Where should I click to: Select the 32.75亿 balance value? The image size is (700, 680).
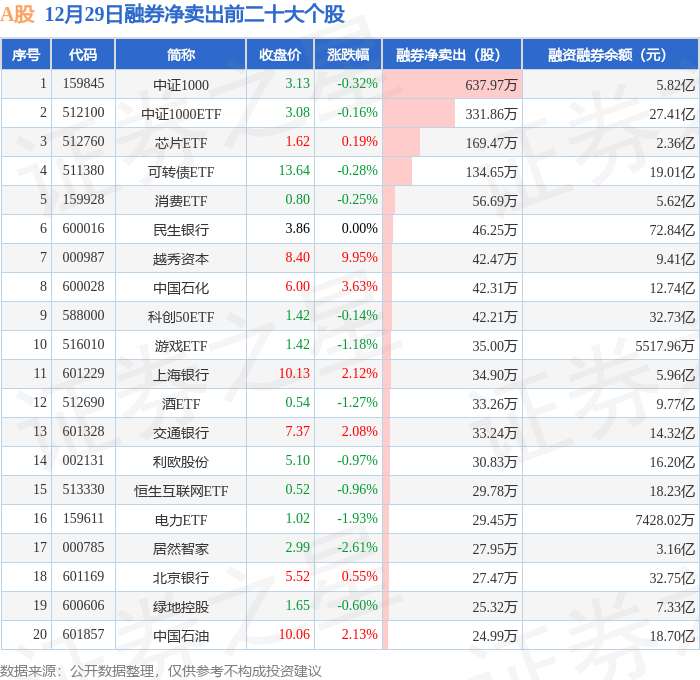click(672, 578)
